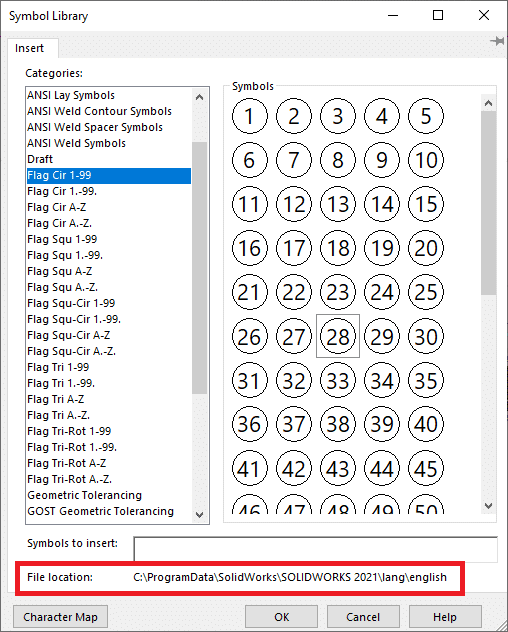The width and height of the screenshot is (508, 632).
Task: Click the Help button
Action: pos(445,617)
